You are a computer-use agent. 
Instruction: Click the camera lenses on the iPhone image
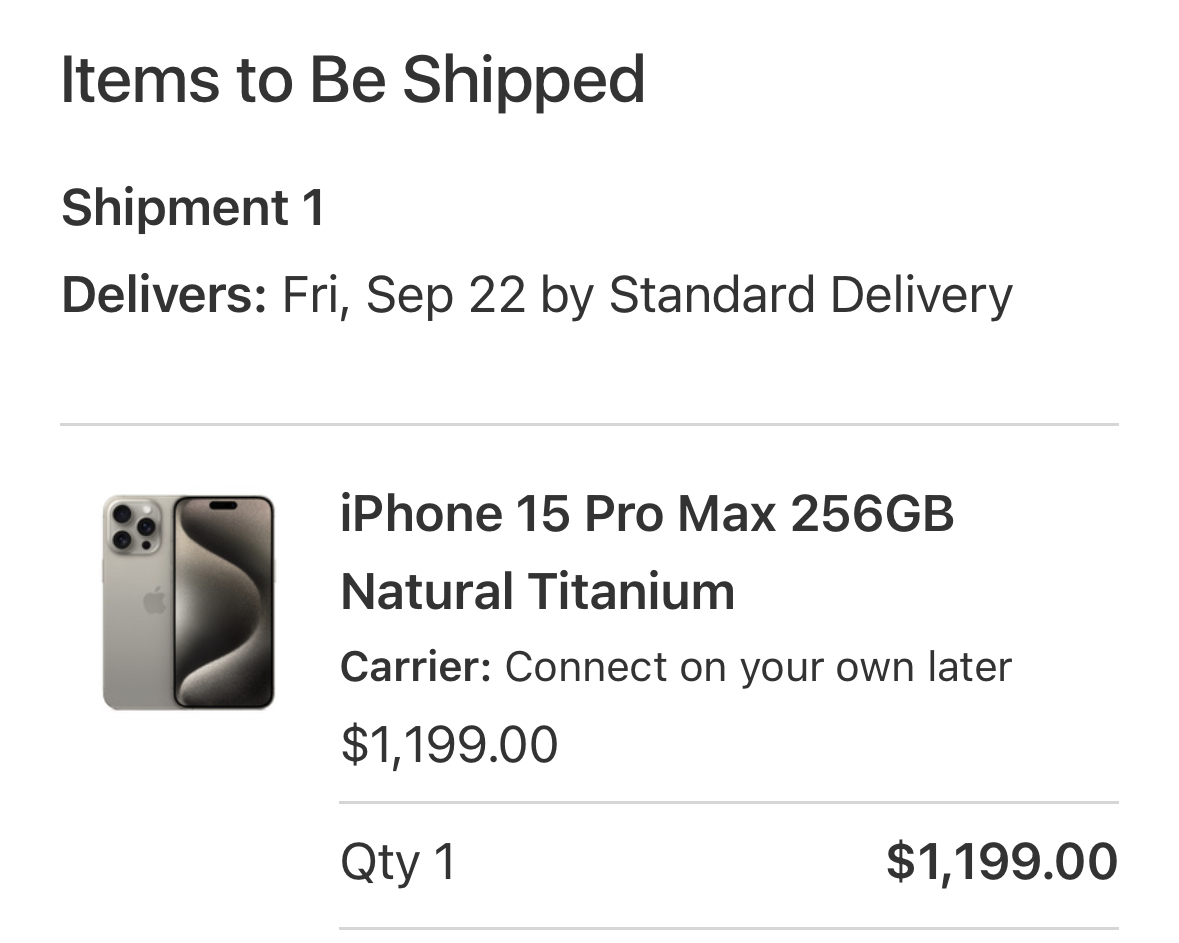click(132, 527)
